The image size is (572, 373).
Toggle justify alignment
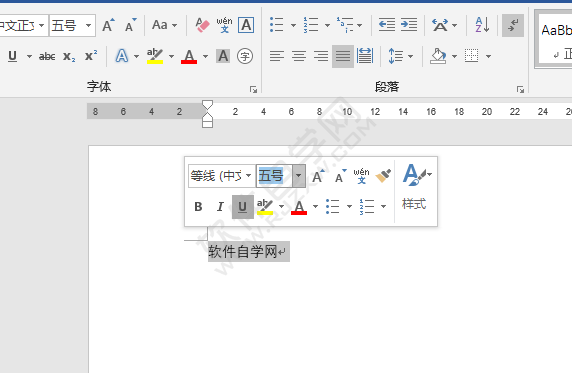tap(343, 56)
